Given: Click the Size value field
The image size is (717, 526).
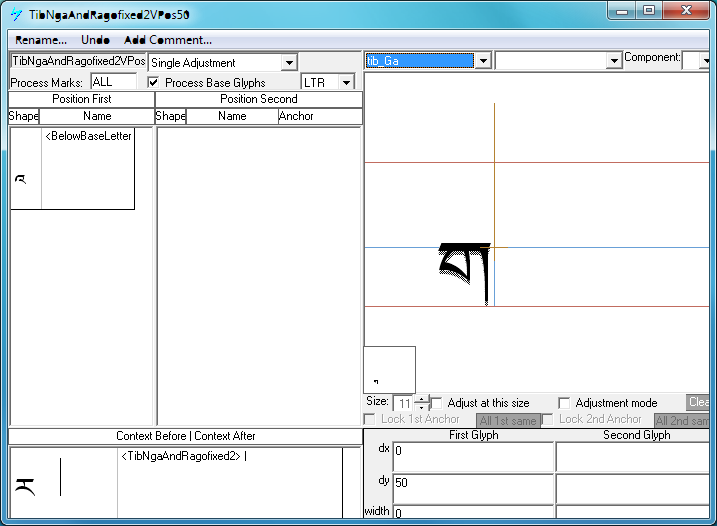Looking at the screenshot, I should (403, 403).
